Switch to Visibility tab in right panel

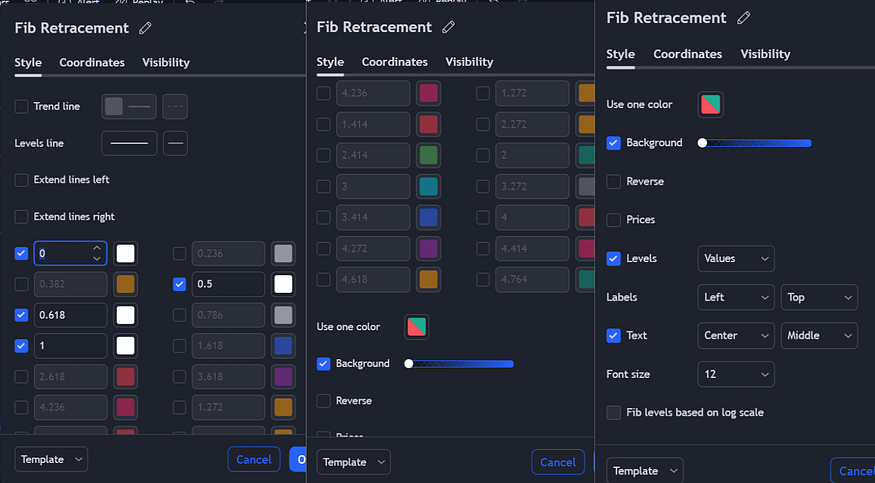click(765, 54)
